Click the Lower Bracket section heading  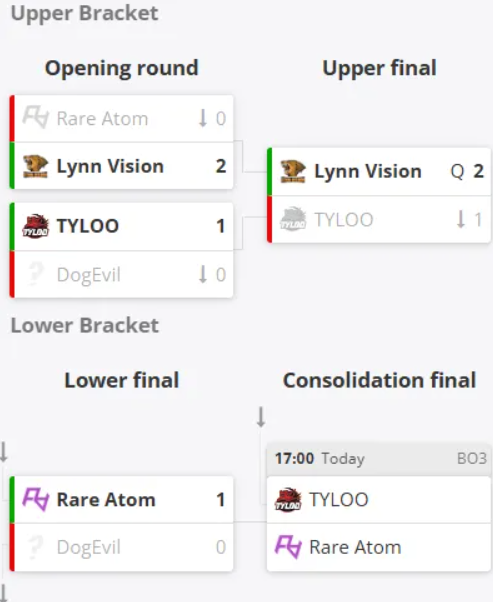tap(85, 326)
